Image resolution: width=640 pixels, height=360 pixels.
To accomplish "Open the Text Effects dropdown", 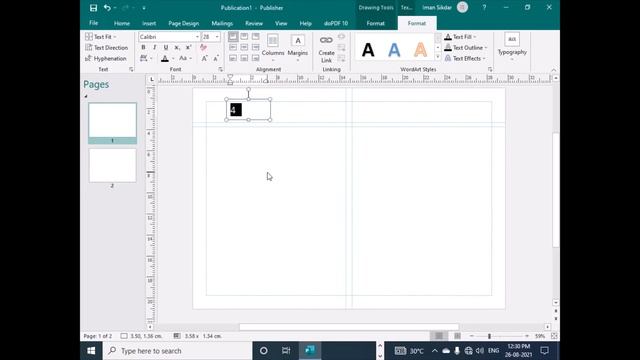I will (465, 58).
